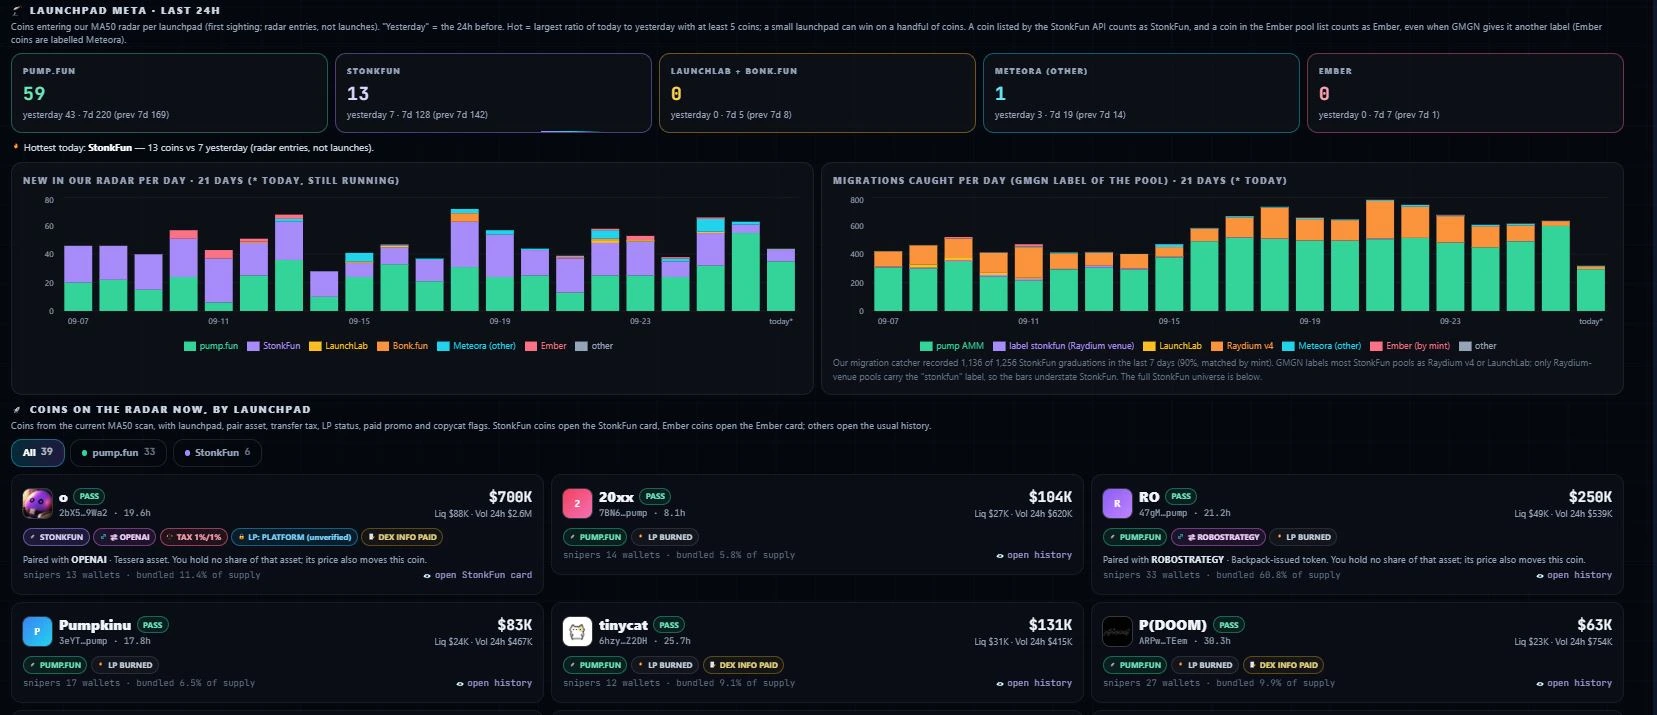Click the DEX INFO PAID badge on tinycat card
The height and width of the screenshot is (715, 1657).
[x=743, y=665]
